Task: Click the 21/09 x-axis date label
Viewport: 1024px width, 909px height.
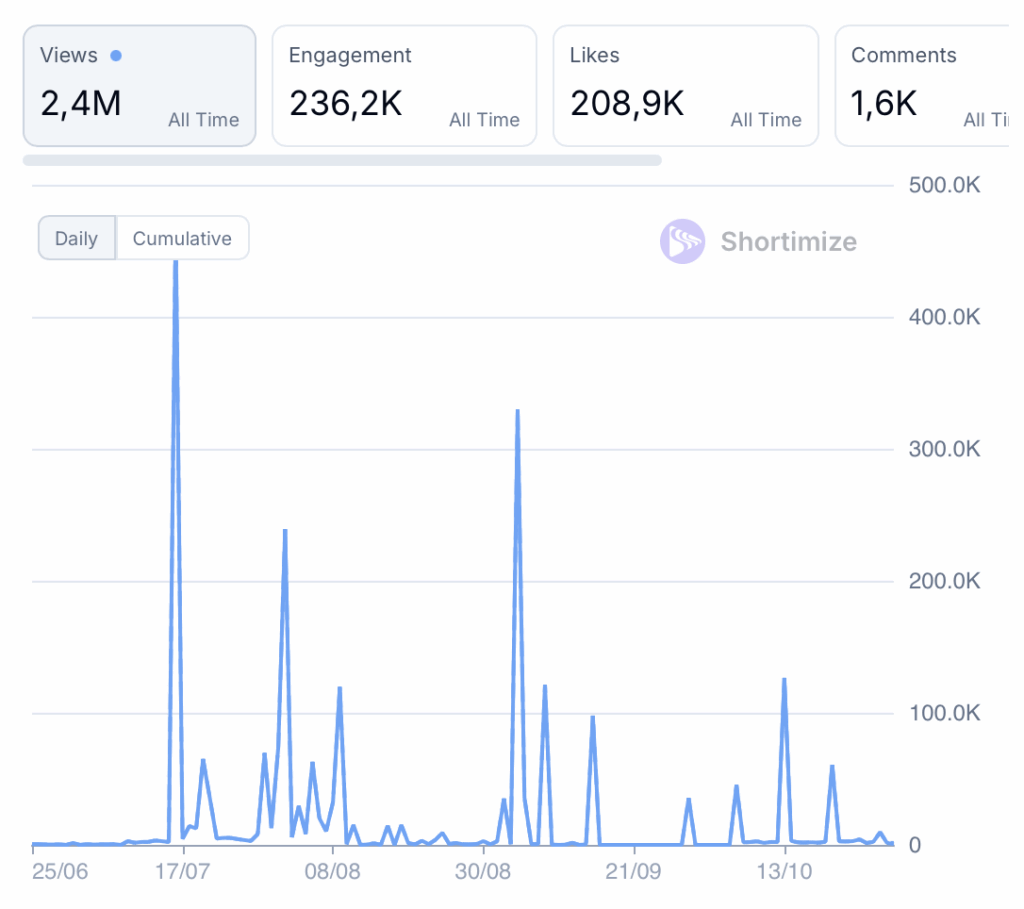Action: [x=634, y=871]
